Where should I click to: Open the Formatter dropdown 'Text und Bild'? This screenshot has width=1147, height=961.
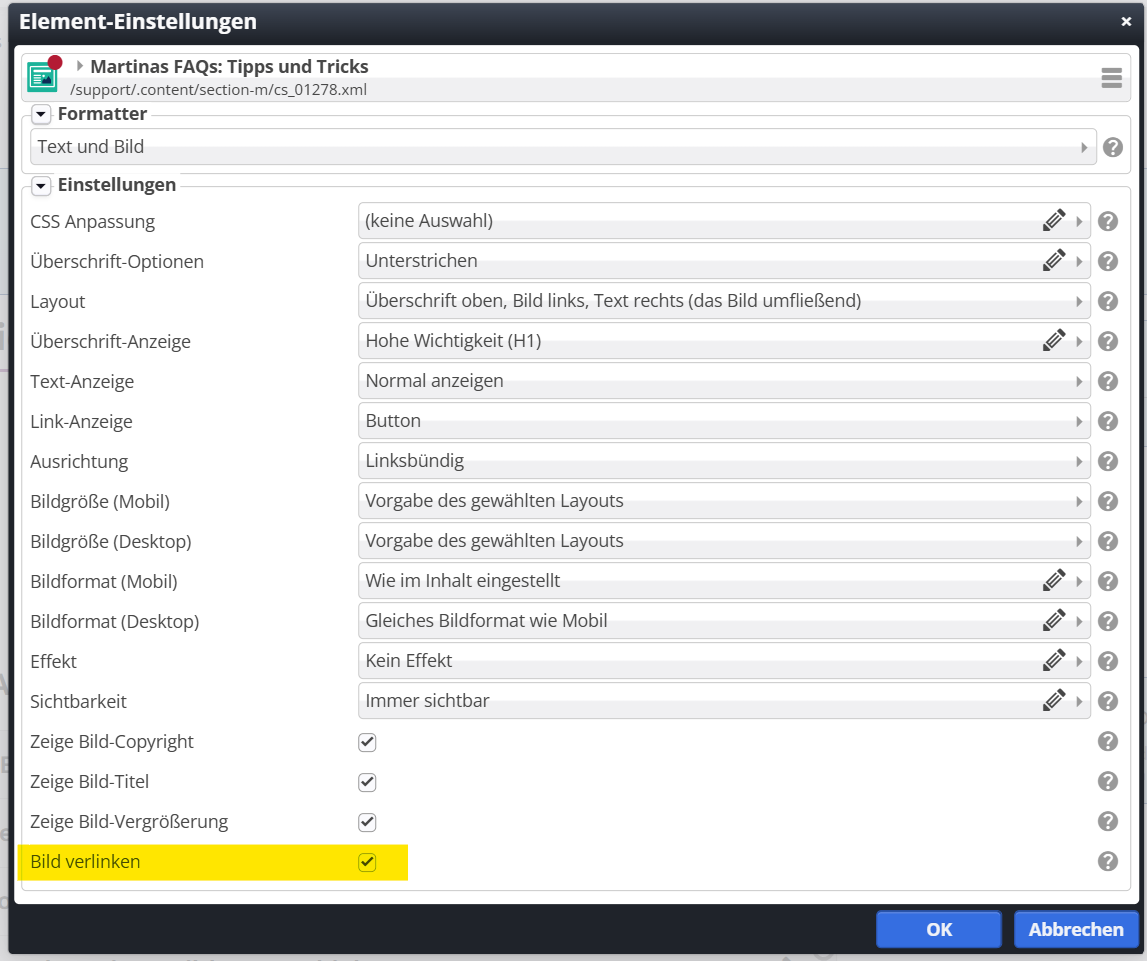tap(563, 147)
